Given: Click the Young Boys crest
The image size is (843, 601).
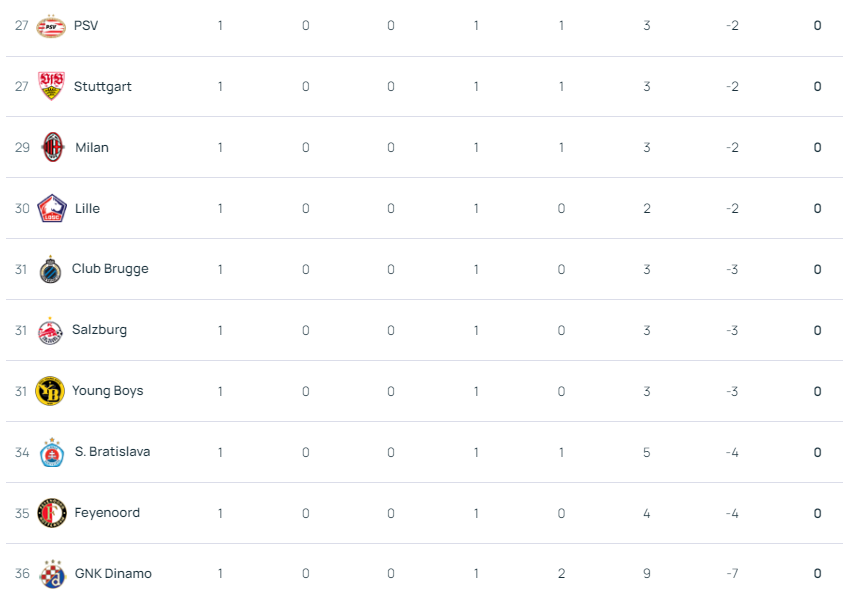Looking at the screenshot, I should 50,391.
